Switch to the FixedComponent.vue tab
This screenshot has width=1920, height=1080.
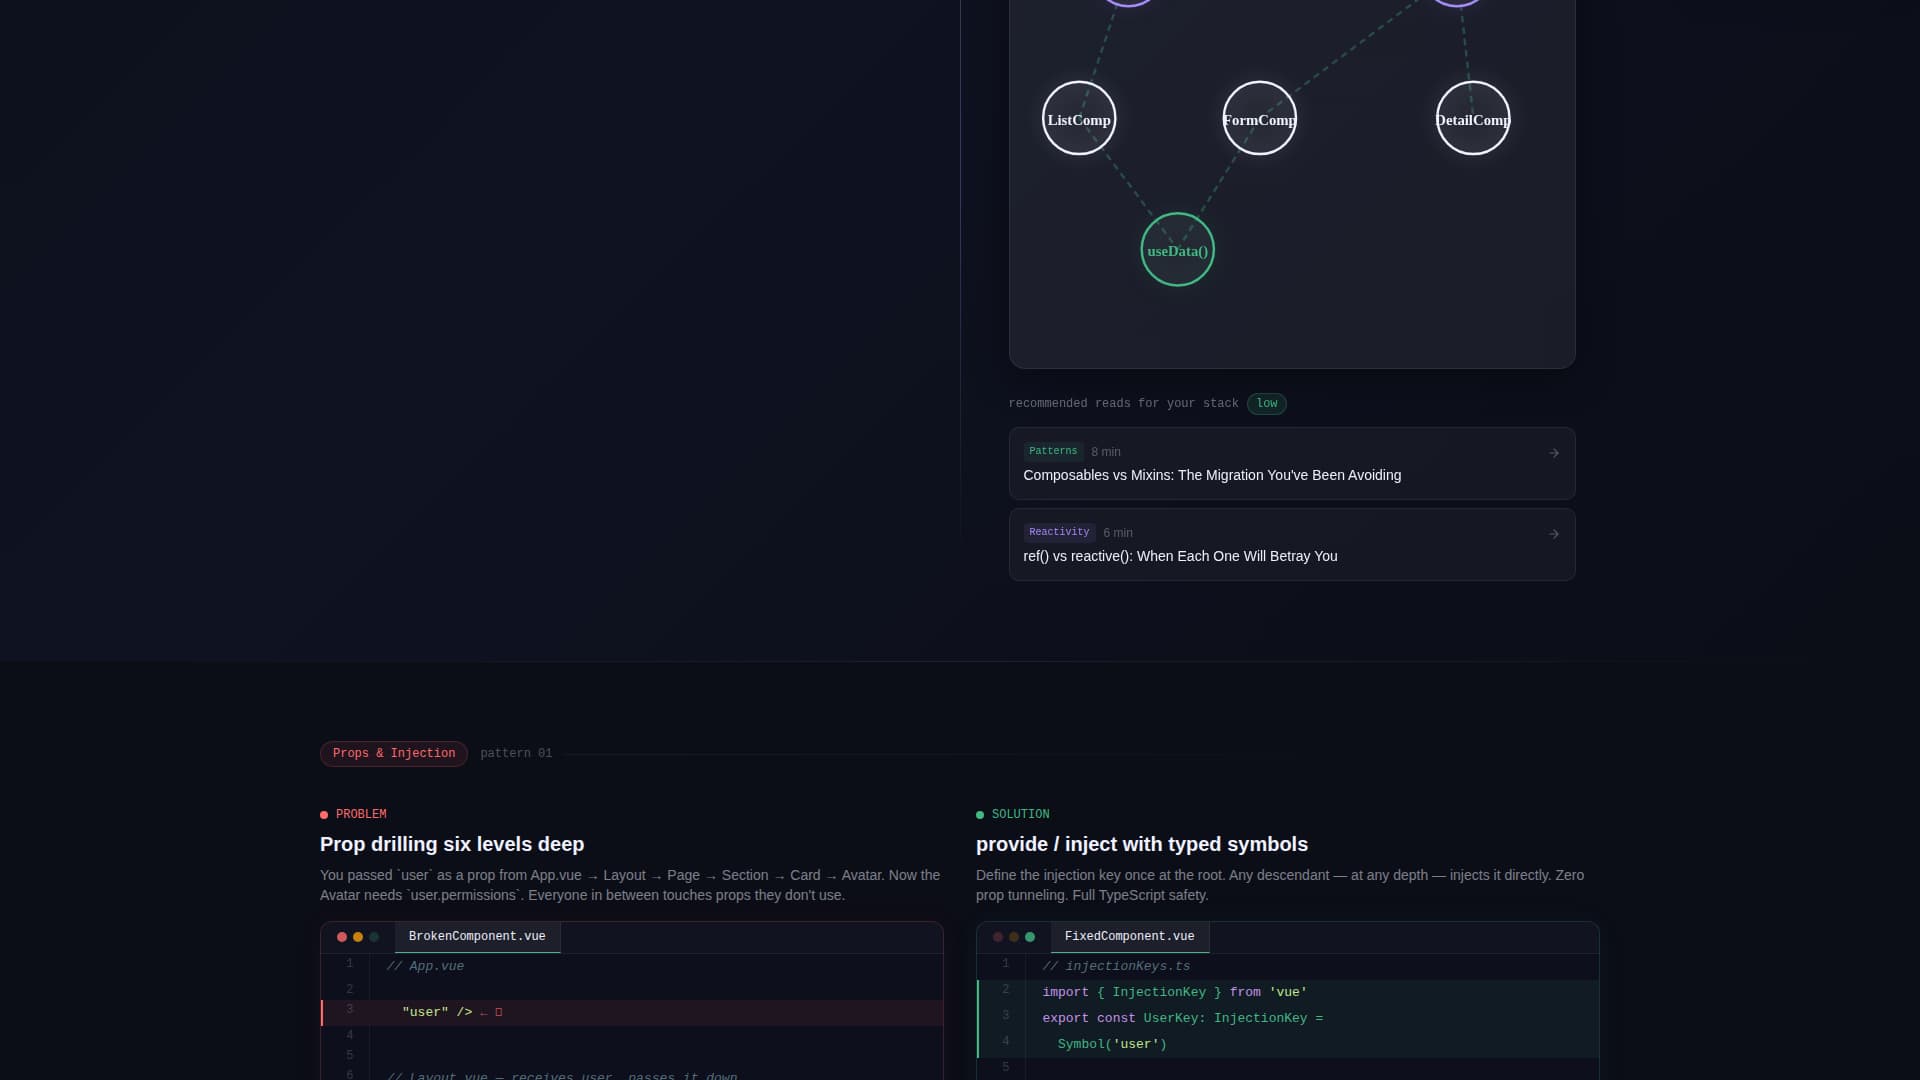[1129, 936]
